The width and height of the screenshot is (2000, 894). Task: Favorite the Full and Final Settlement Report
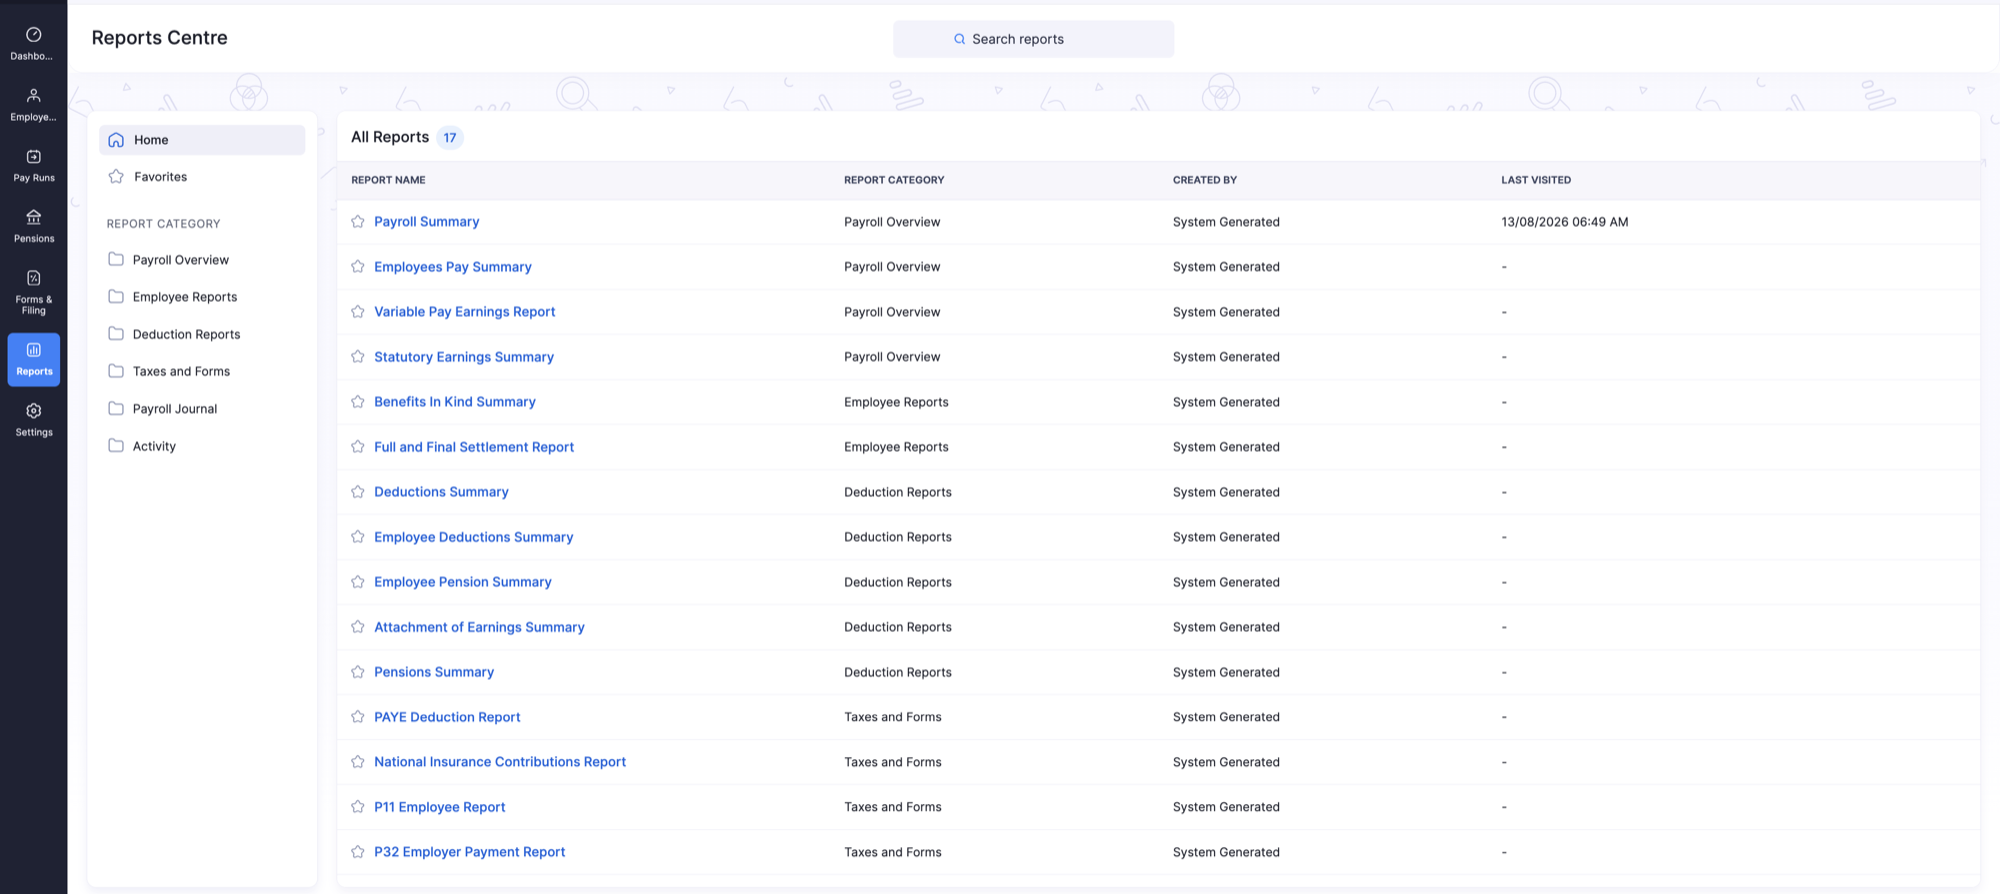pos(358,446)
